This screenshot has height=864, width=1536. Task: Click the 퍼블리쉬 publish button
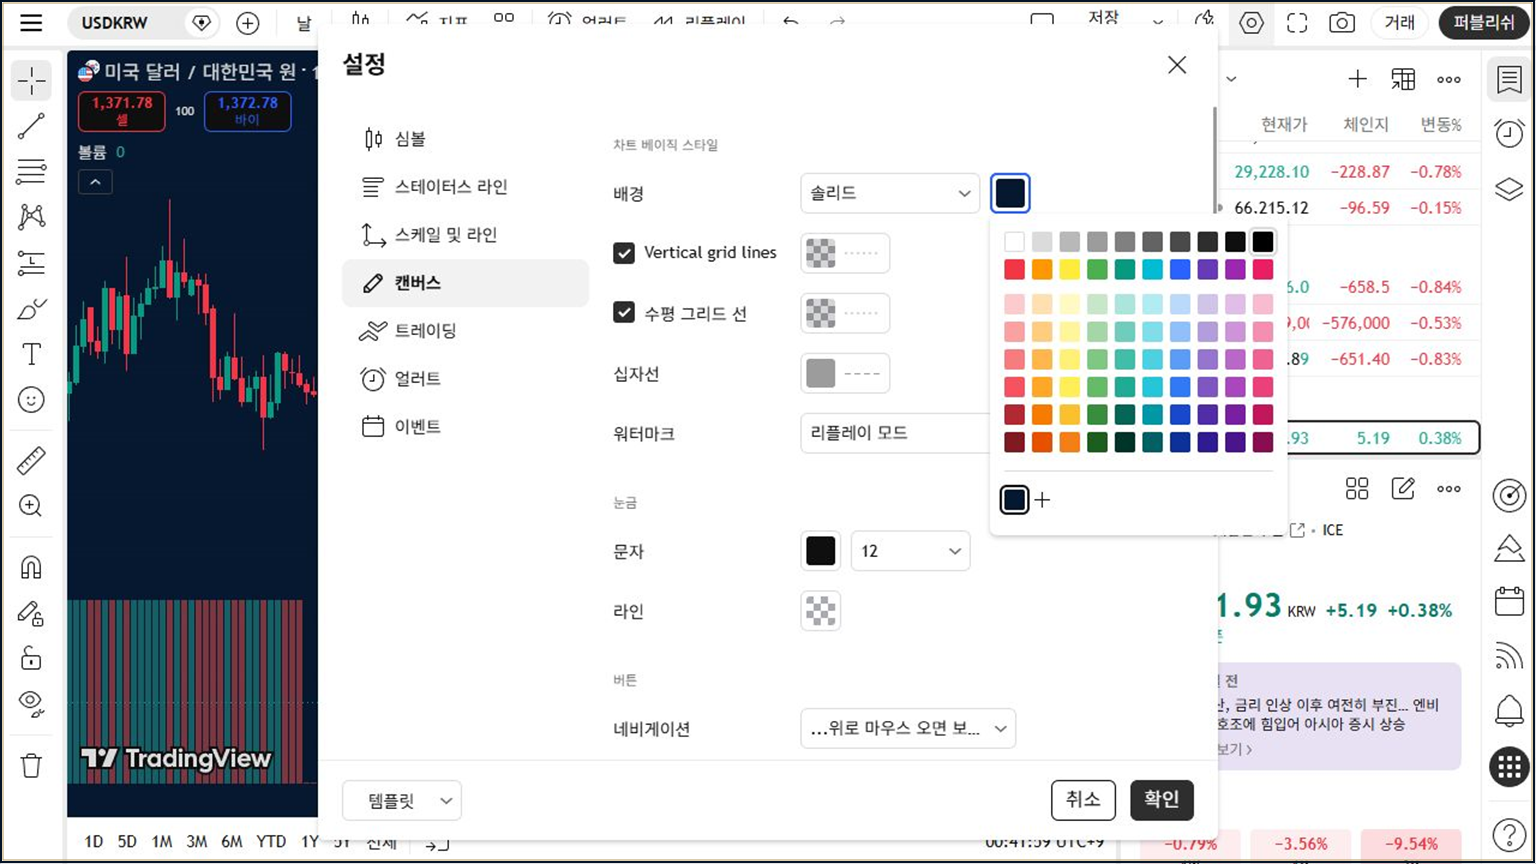(x=1484, y=23)
